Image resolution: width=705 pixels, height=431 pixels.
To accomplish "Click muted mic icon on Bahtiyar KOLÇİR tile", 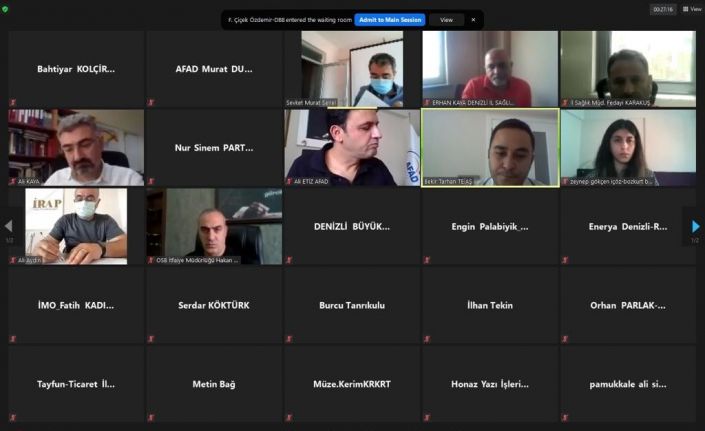I will pyautogui.click(x=13, y=102).
